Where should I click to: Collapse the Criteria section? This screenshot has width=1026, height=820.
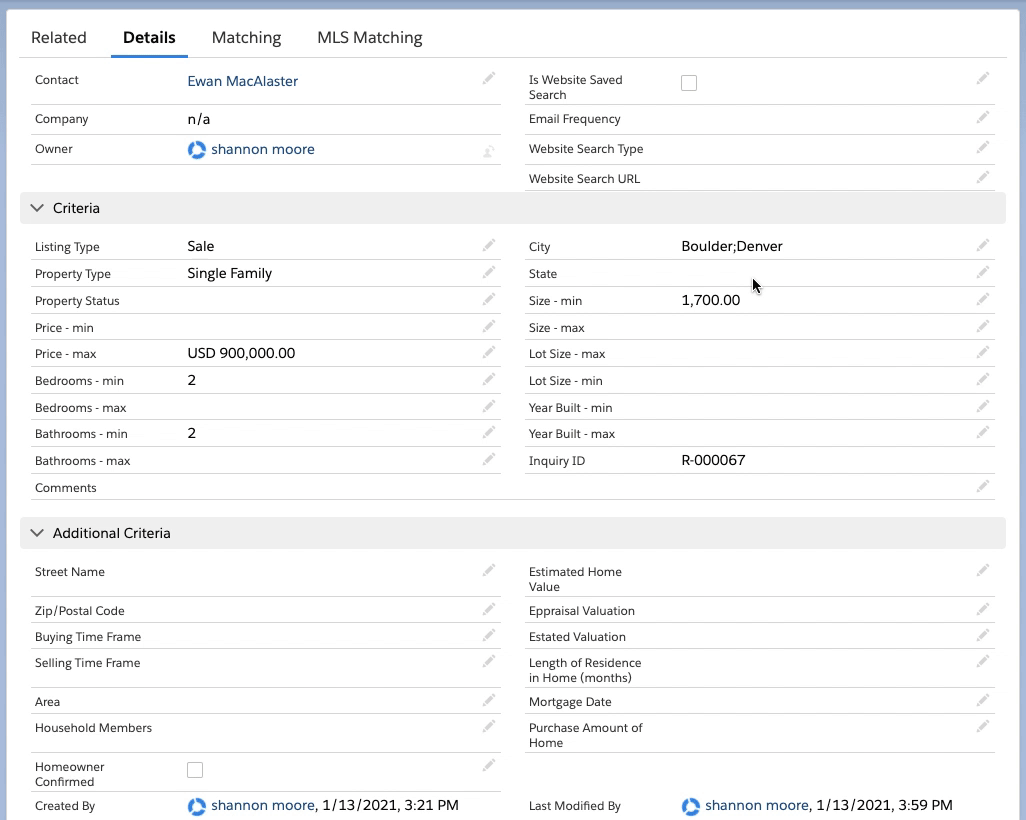(x=37, y=208)
